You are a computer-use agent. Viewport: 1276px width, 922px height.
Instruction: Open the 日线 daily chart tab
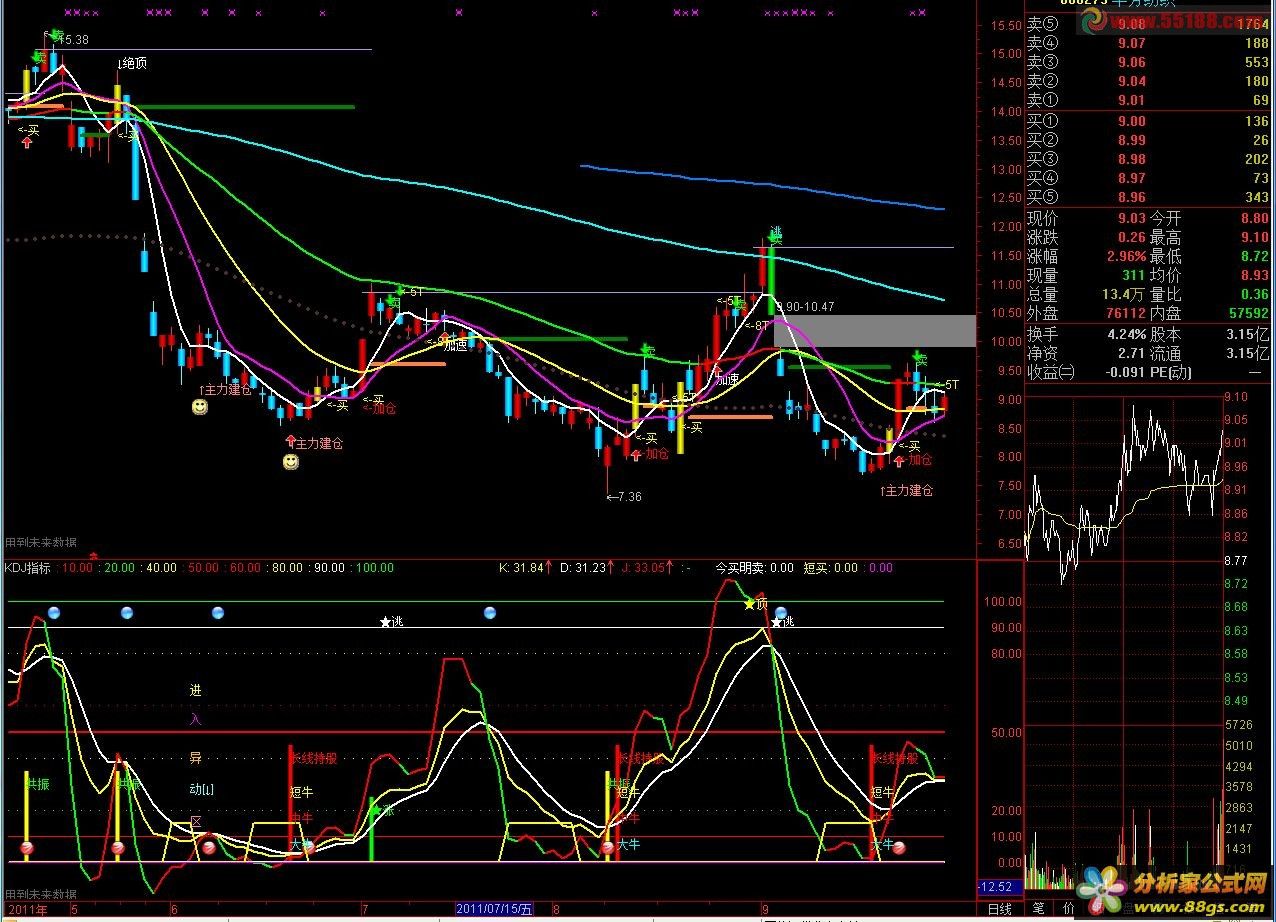click(x=999, y=909)
